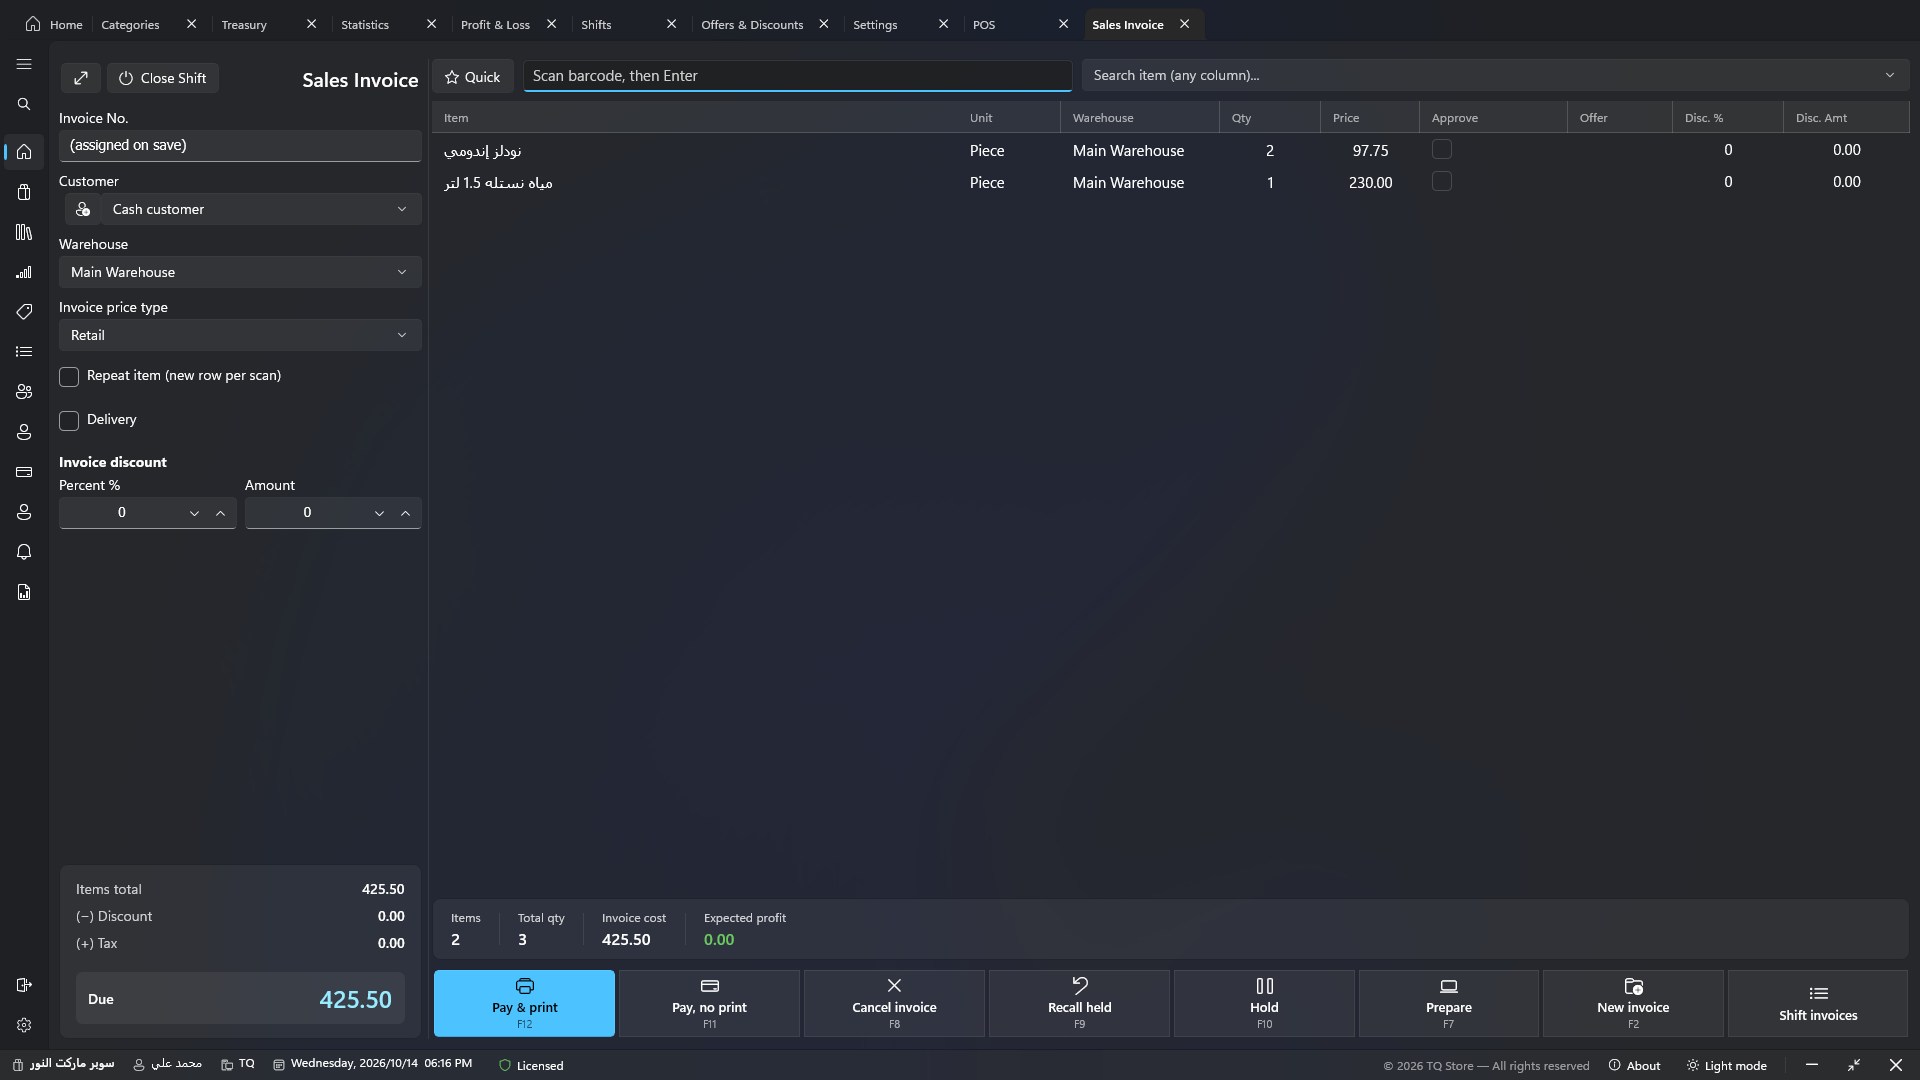Click the logout icon in the sidebar
The width and height of the screenshot is (1920, 1080).
click(x=24, y=985)
